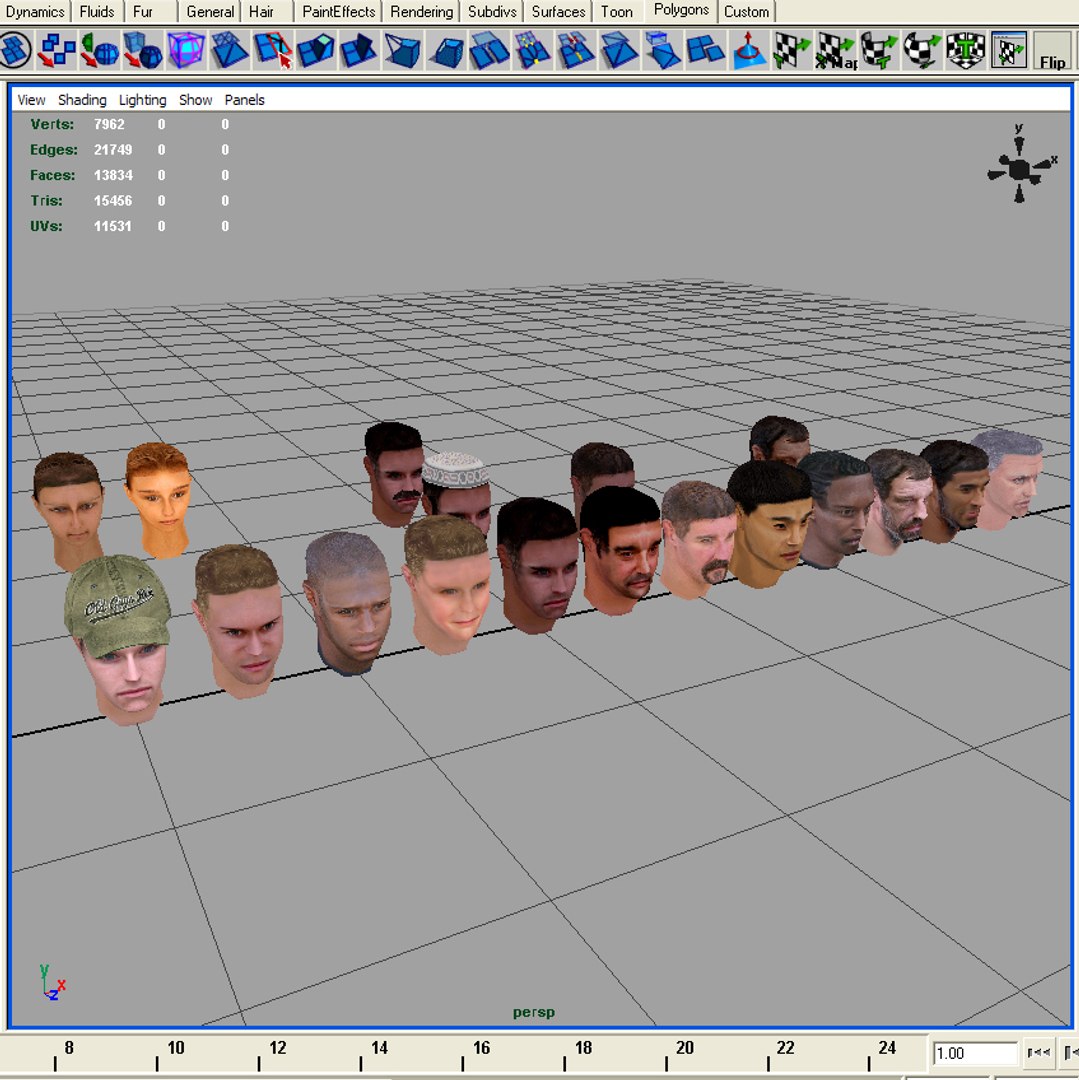Click the Automatic Mapping checker cube icon
This screenshot has width=1079, height=1080.
click(x=965, y=50)
